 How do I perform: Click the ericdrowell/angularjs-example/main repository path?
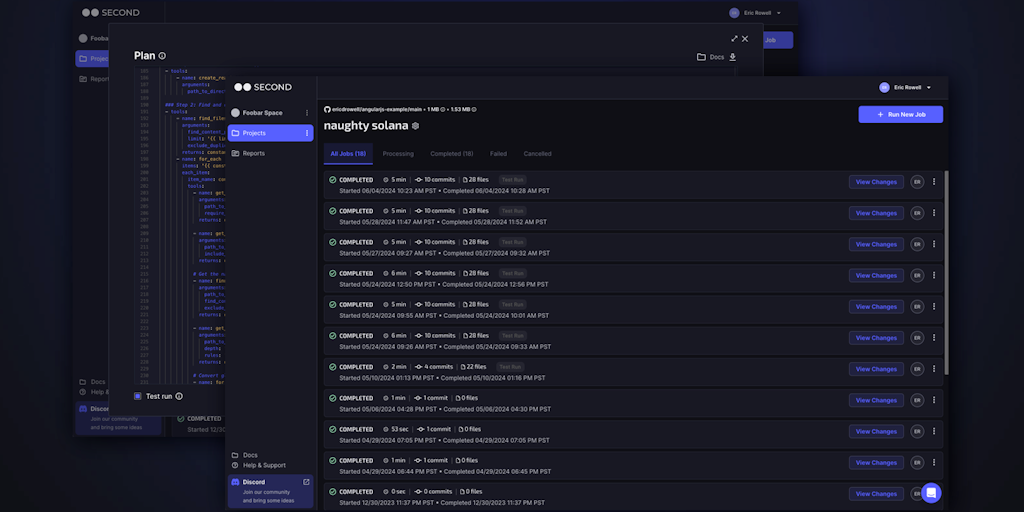tap(377, 109)
